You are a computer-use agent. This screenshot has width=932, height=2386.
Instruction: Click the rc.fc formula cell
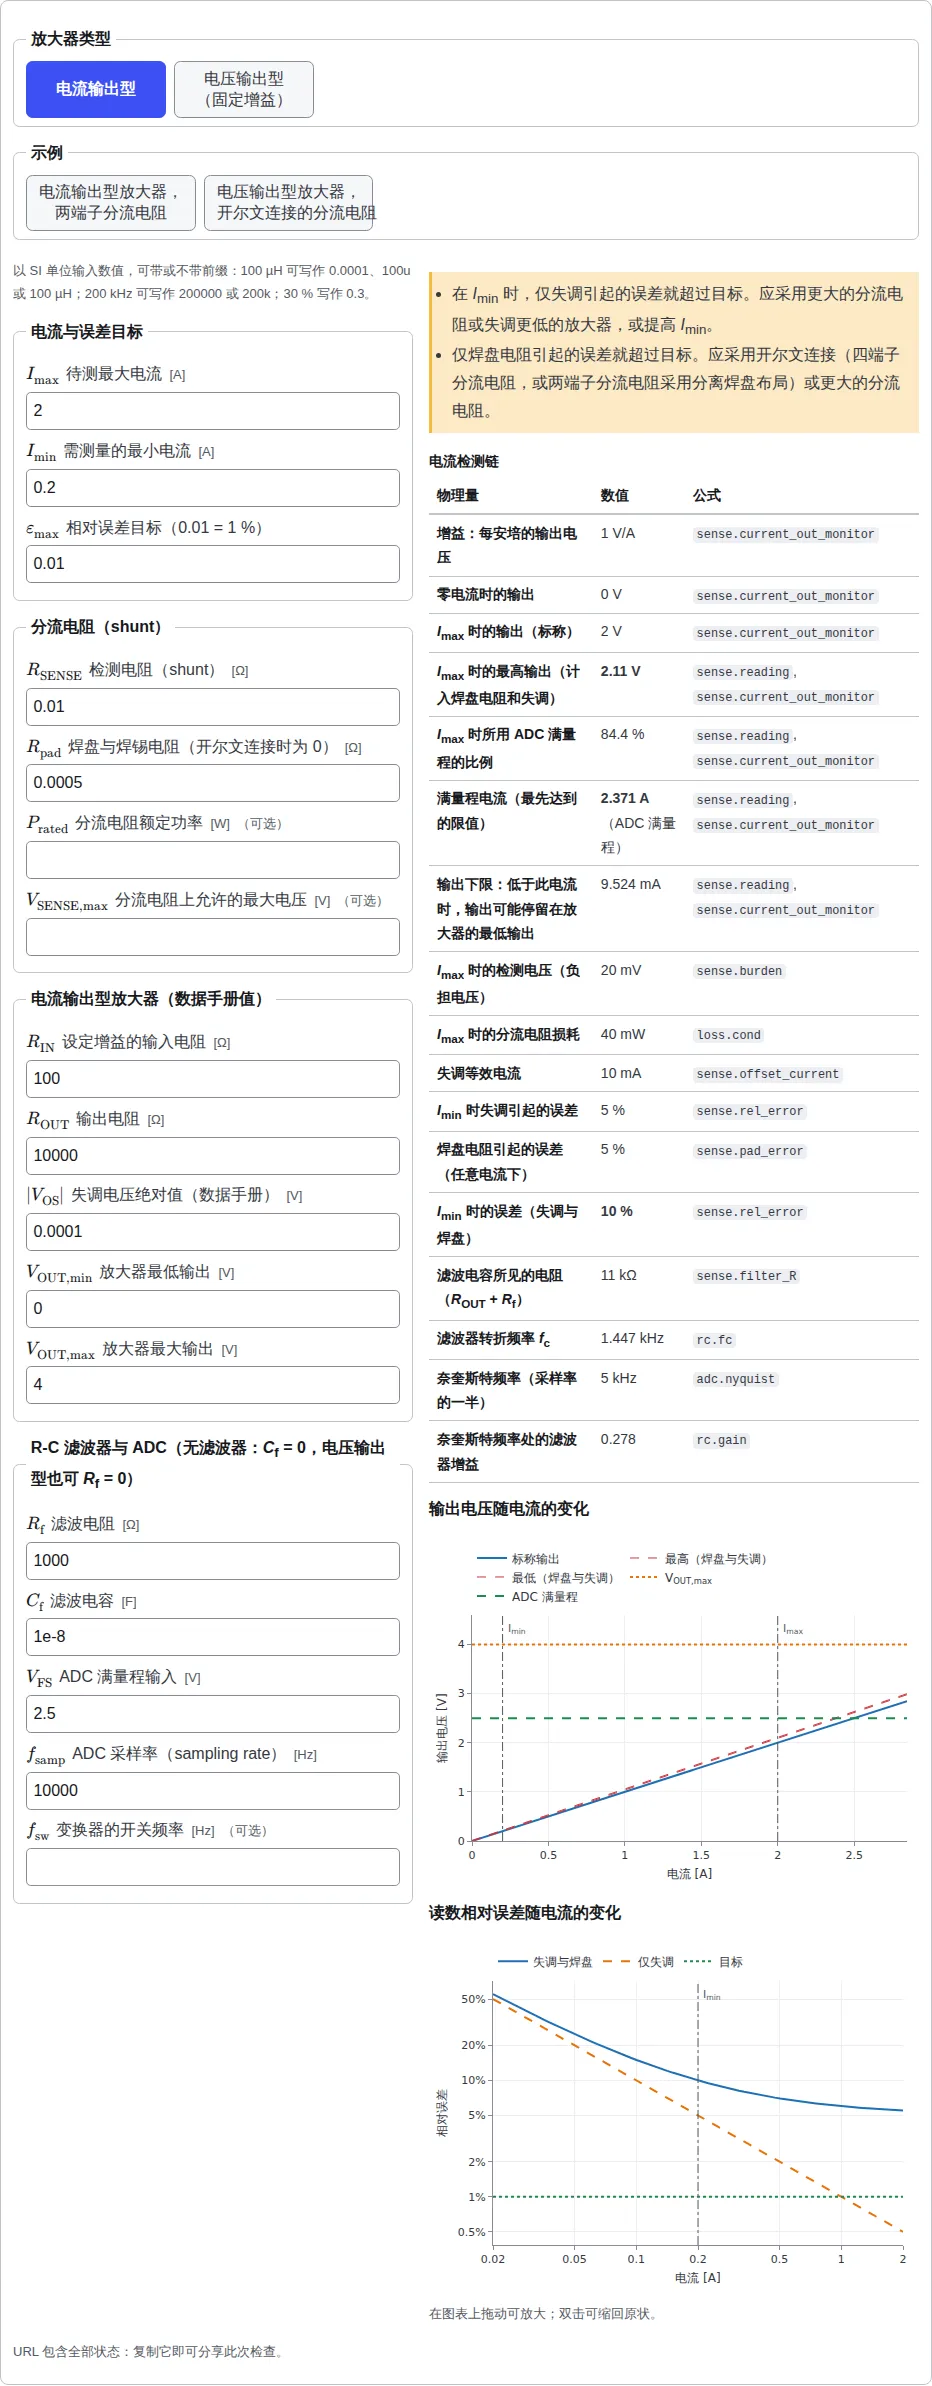coord(715,1340)
